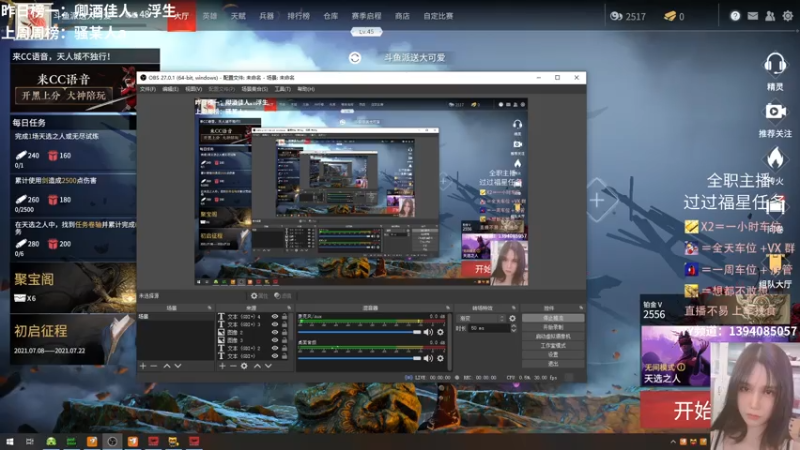Open source properties gear in Sources panel
The image size is (800, 450).
pos(244,366)
